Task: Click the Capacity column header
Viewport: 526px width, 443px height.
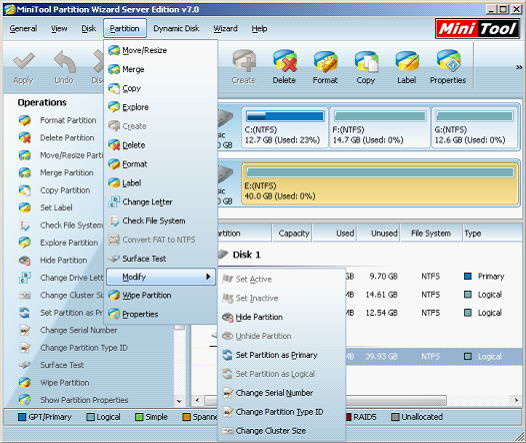Action: coord(292,233)
